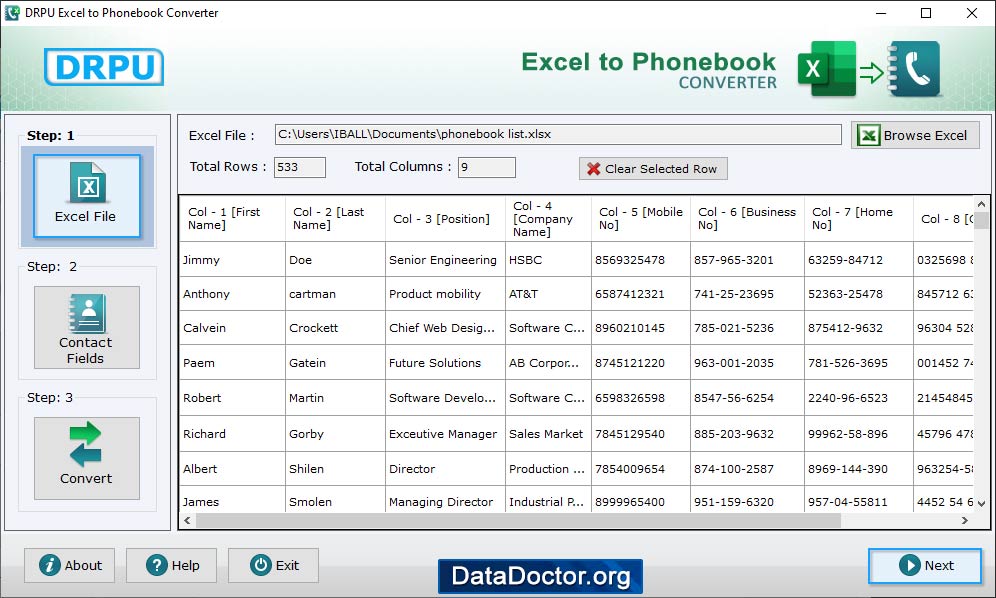Click business number 857-965-3201
This screenshot has width=996, height=598.
tap(748, 259)
